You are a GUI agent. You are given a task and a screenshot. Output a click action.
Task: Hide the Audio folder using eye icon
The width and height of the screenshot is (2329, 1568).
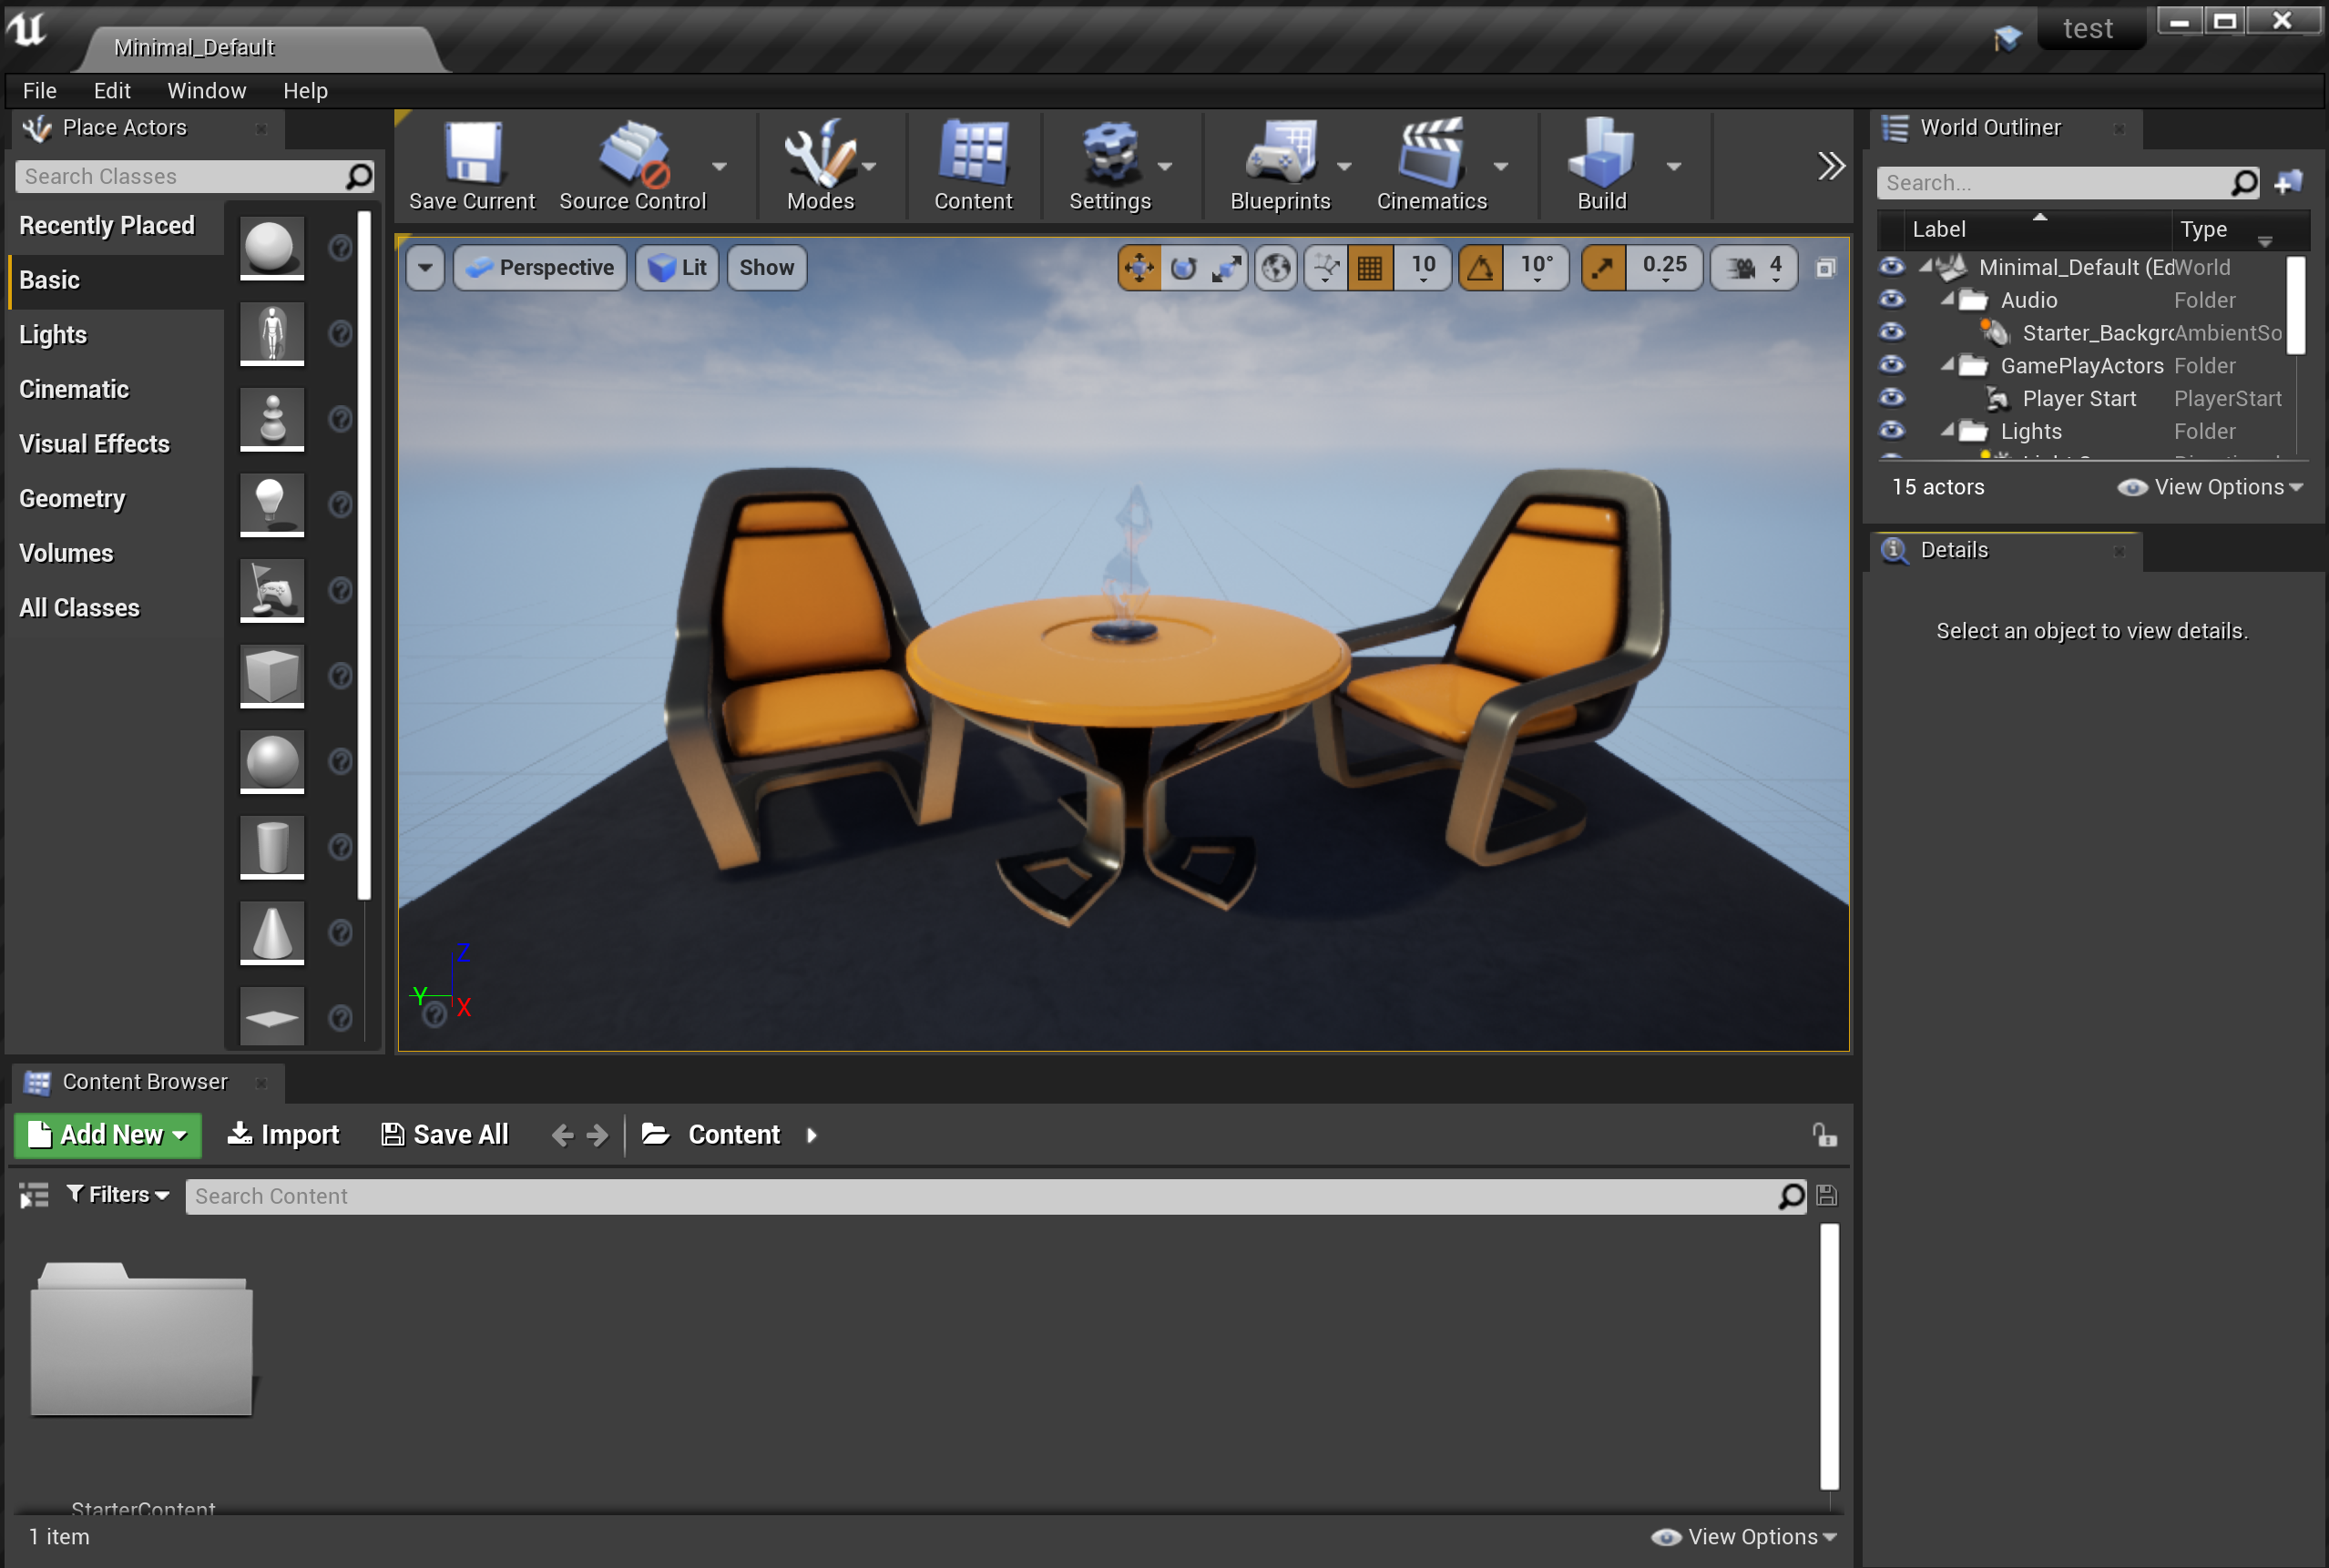click(x=1892, y=300)
